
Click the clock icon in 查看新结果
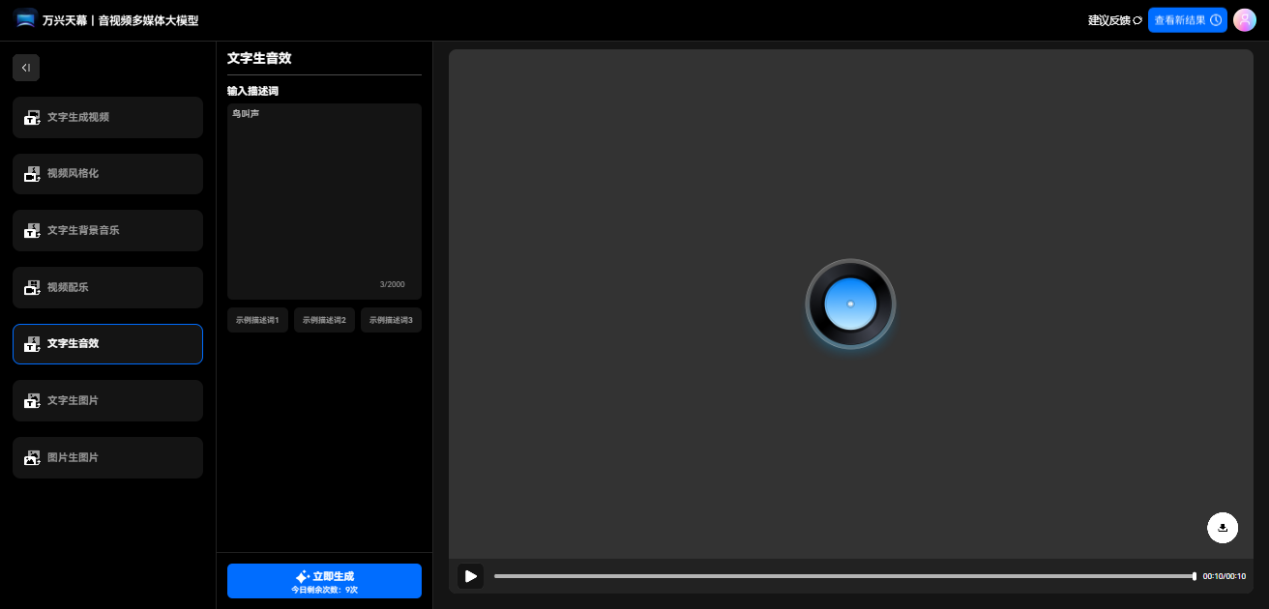(1216, 20)
